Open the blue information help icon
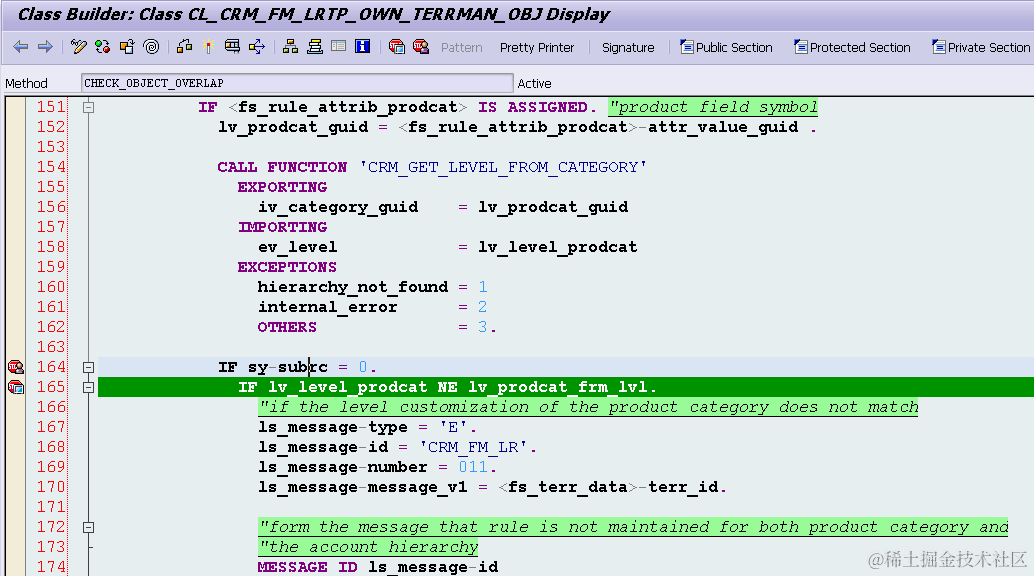 [x=363, y=47]
